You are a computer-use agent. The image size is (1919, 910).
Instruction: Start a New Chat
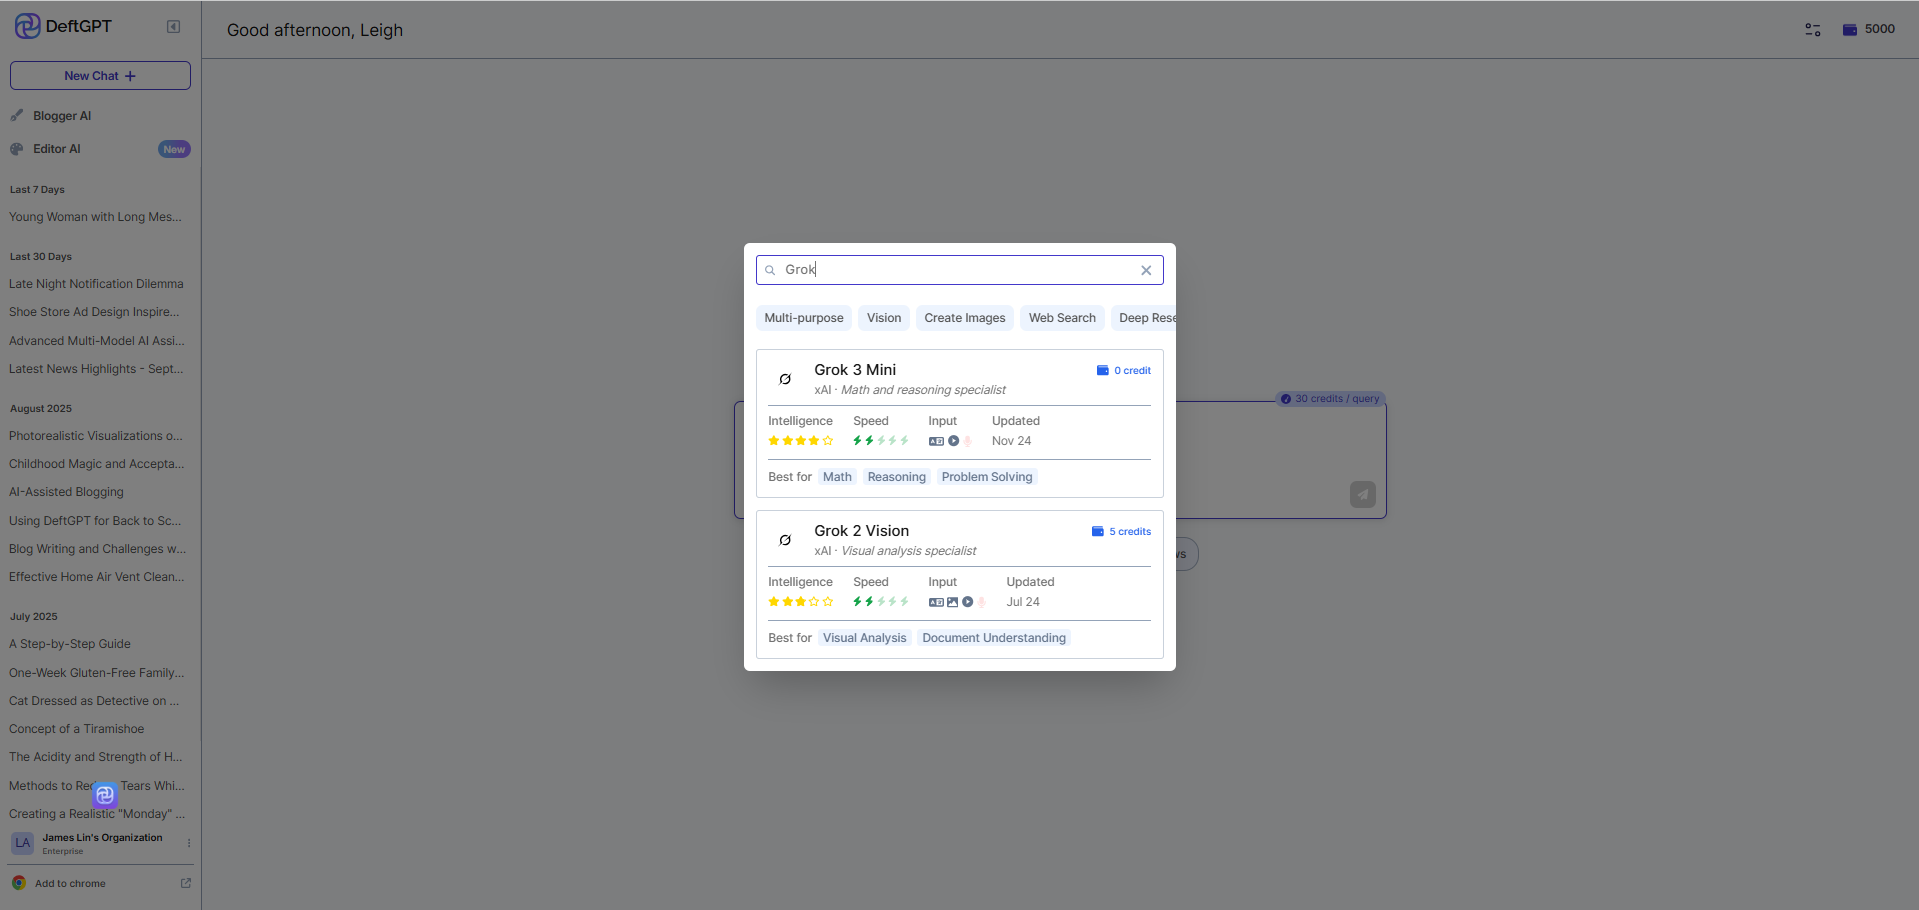pos(100,76)
